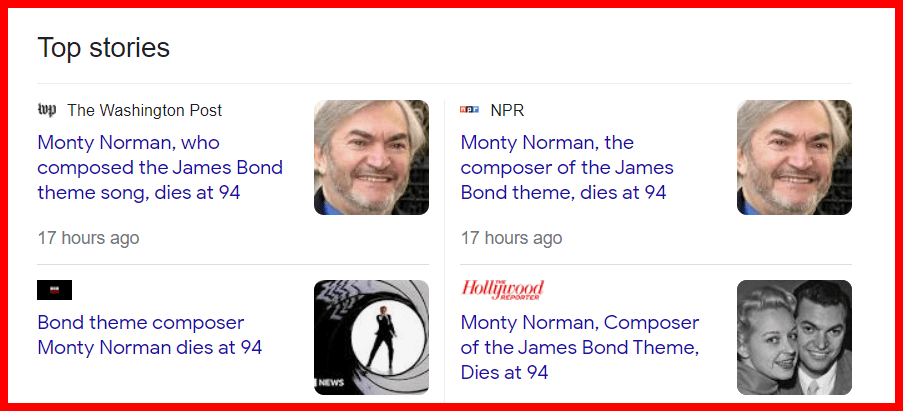Image resolution: width=903 pixels, height=411 pixels.
Task: Click the 'NPR' source name text
Action: point(507,110)
